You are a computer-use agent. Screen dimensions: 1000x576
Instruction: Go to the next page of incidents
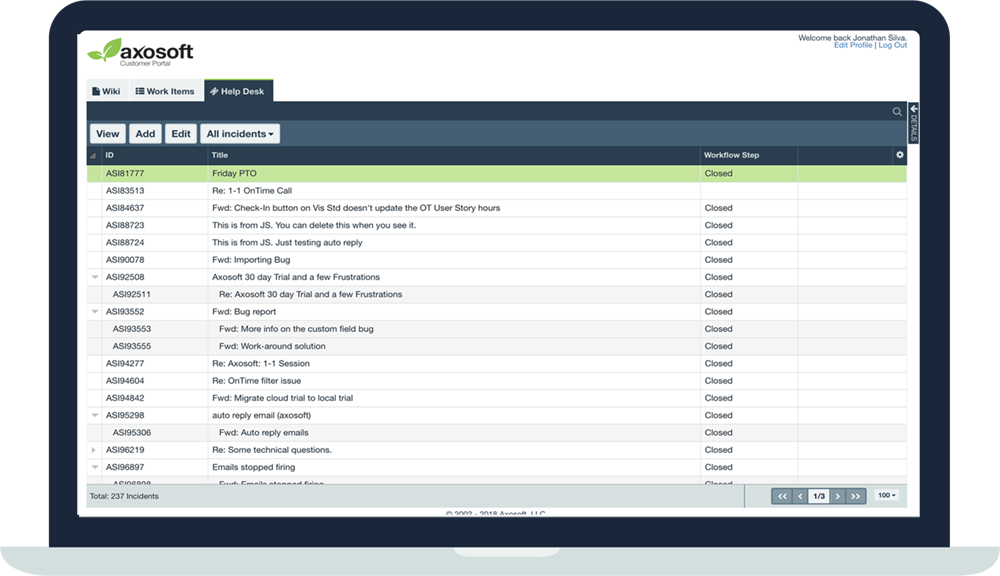(838, 496)
